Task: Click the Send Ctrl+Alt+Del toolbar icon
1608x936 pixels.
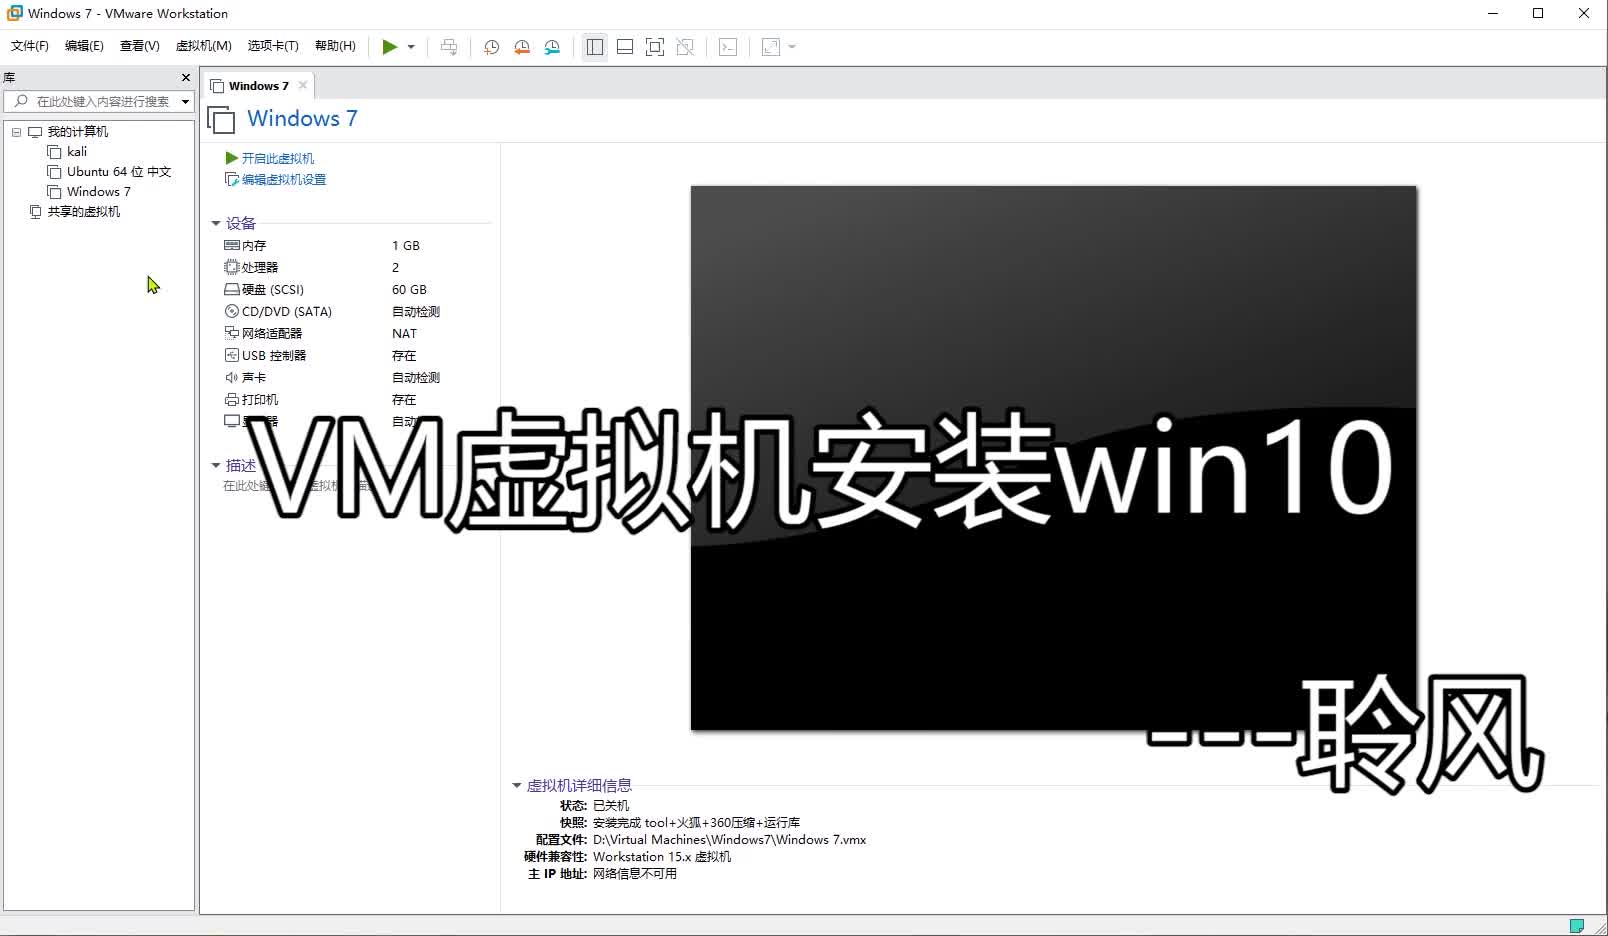Action: pyautogui.click(x=449, y=47)
